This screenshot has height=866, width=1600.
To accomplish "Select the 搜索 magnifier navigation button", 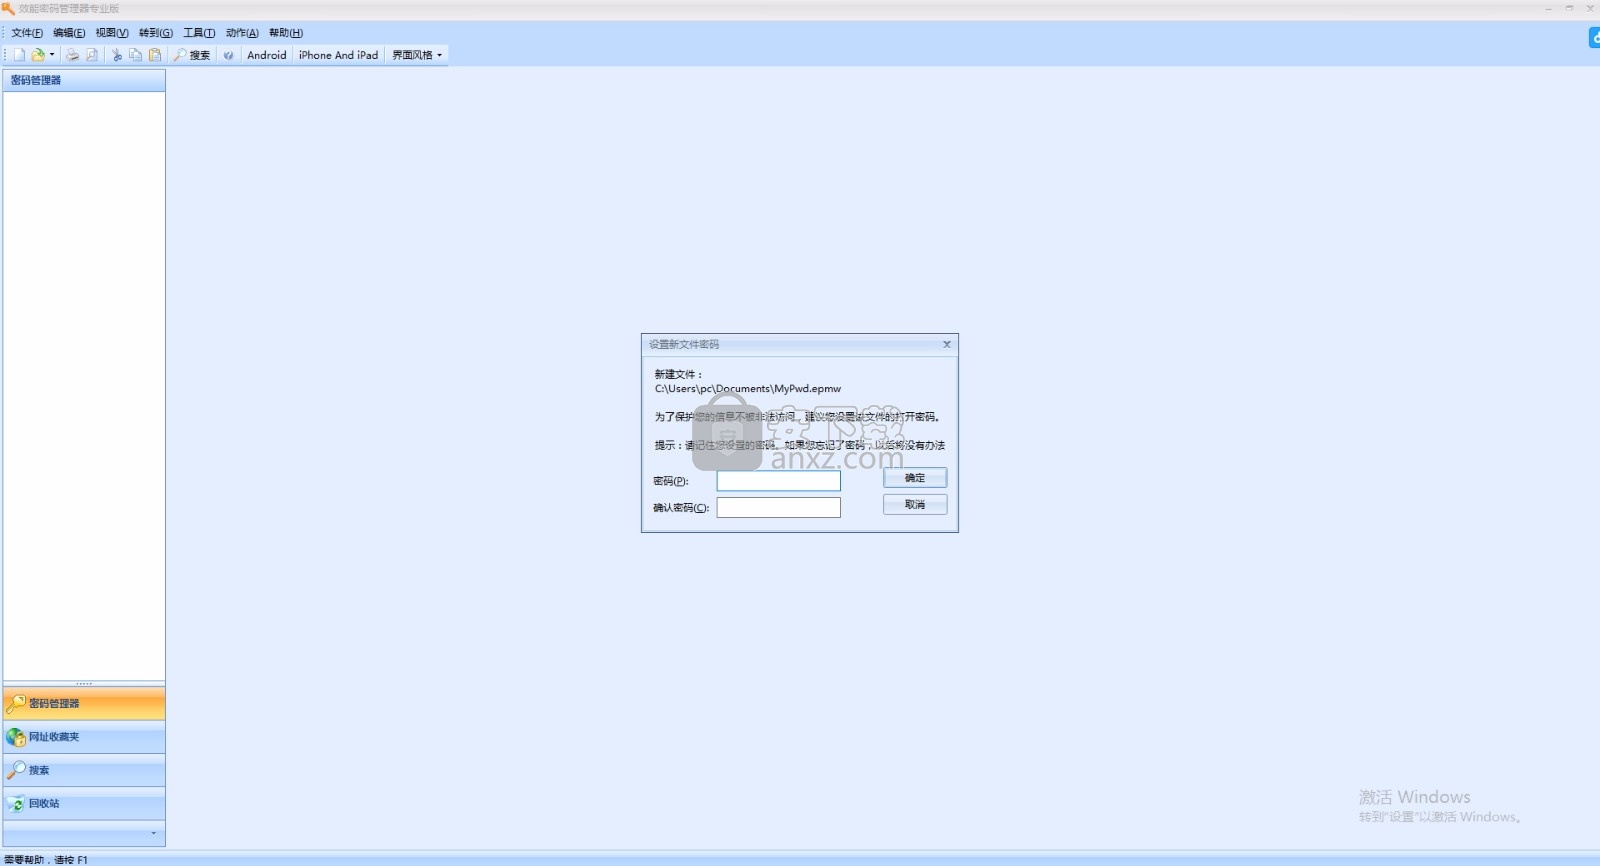I will [x=84, y=770].
